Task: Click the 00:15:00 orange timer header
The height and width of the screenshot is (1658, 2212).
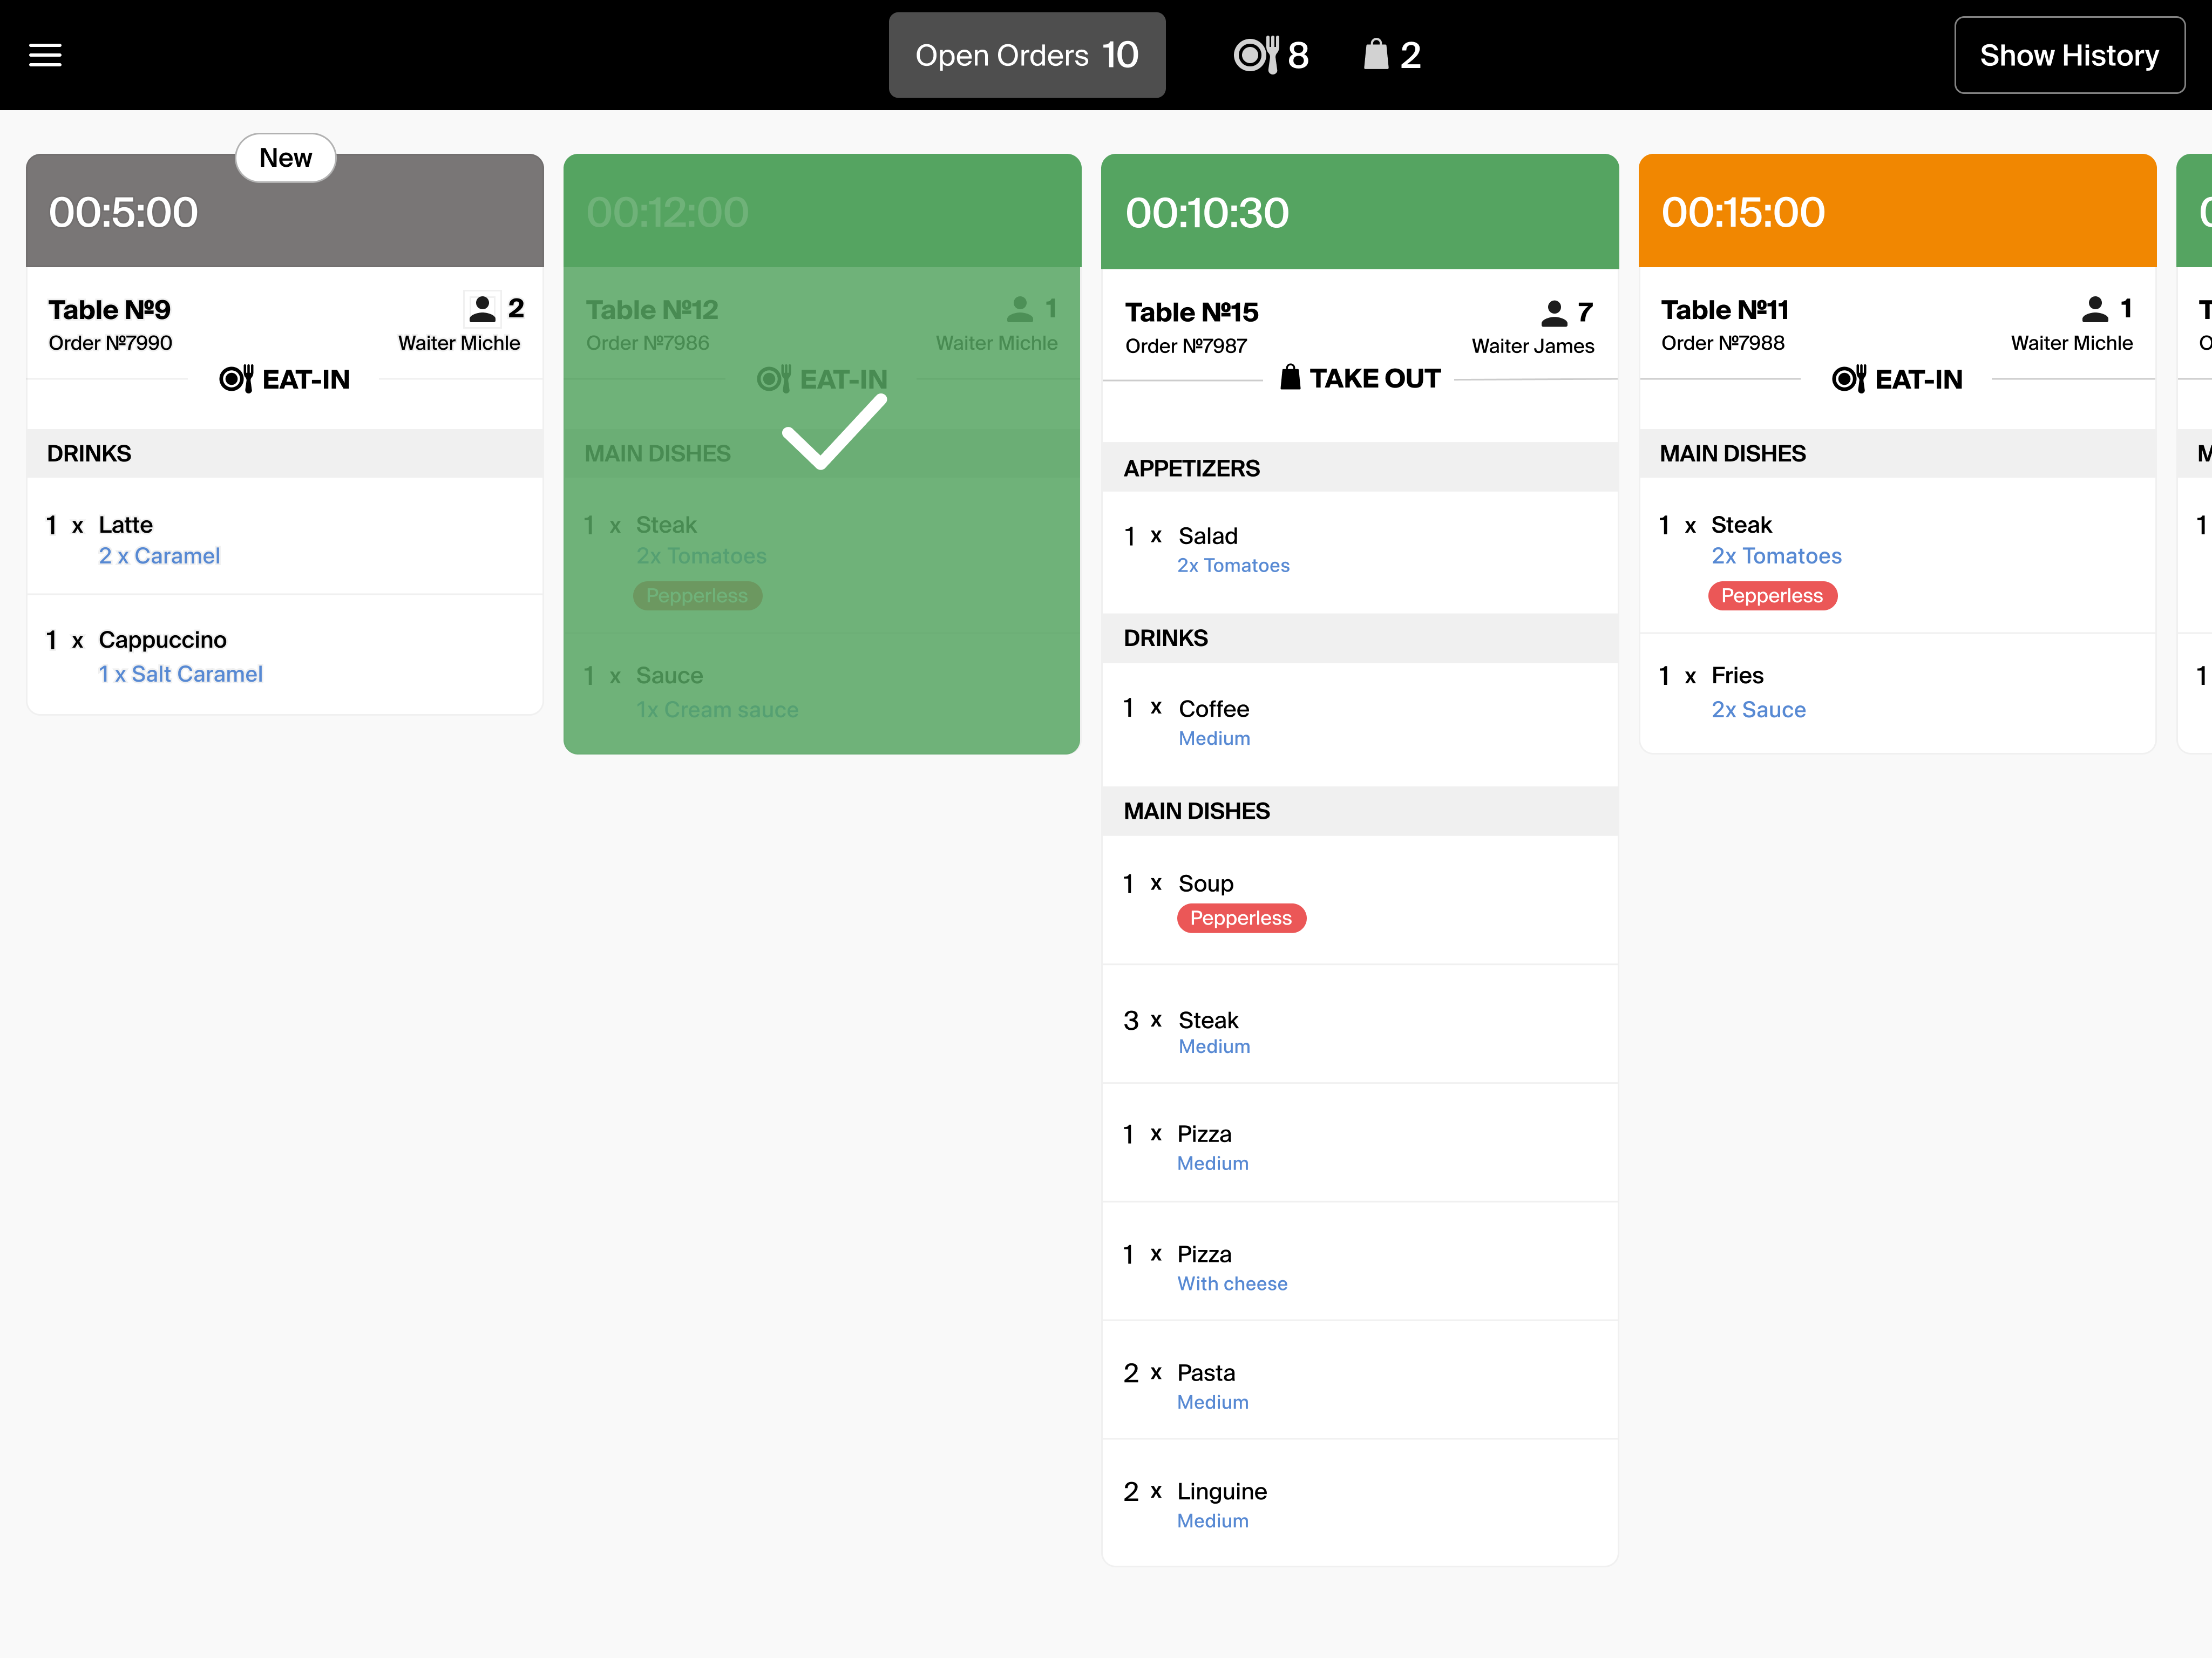Action: [1897, 211]
